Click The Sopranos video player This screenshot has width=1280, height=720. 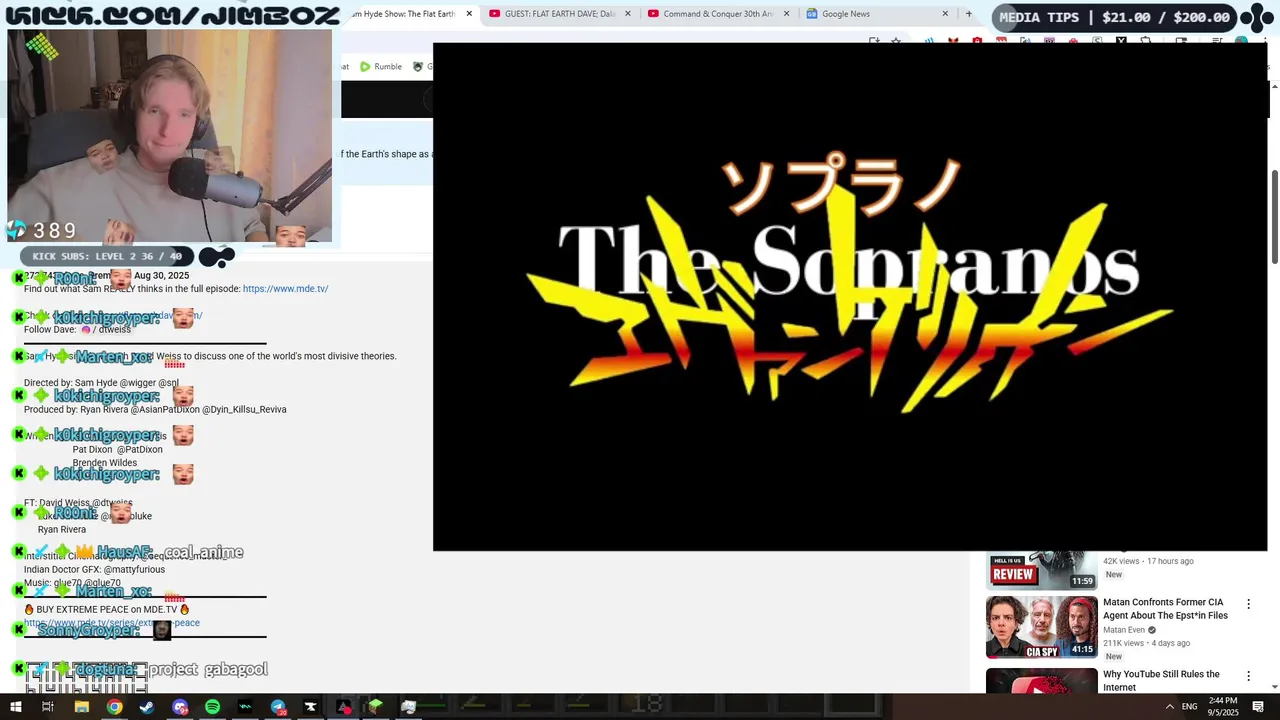(x=850, y=297)
